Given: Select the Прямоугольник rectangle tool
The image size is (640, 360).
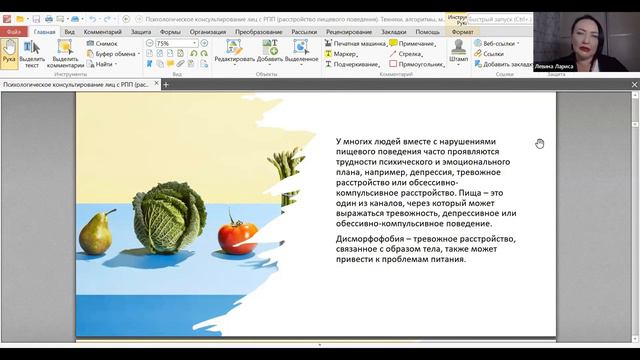Looking at the screenshot, I should point(416,64).
